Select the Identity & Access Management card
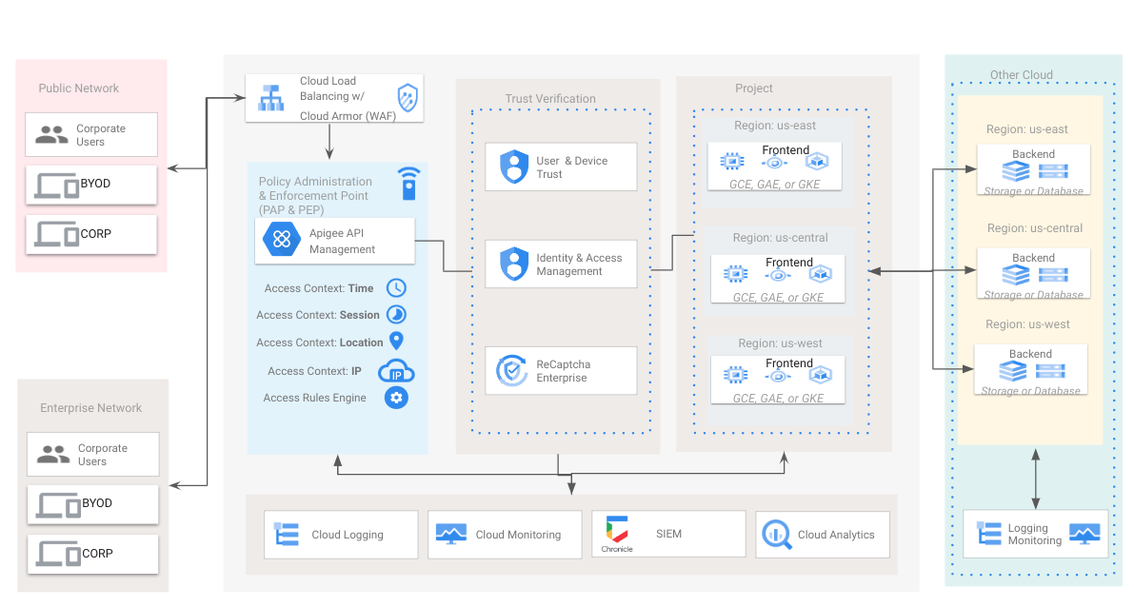 tap(561, 264)
